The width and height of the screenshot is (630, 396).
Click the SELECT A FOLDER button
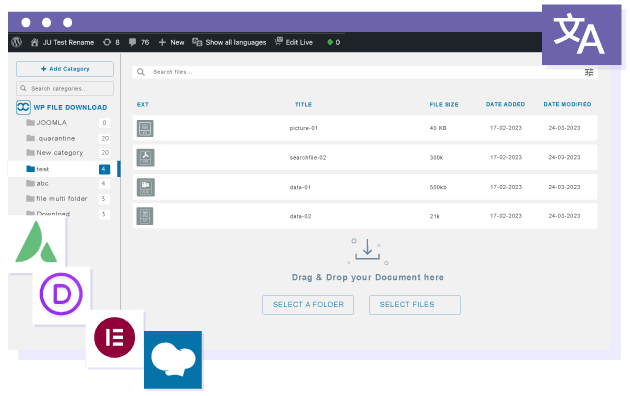click(308, 305)
